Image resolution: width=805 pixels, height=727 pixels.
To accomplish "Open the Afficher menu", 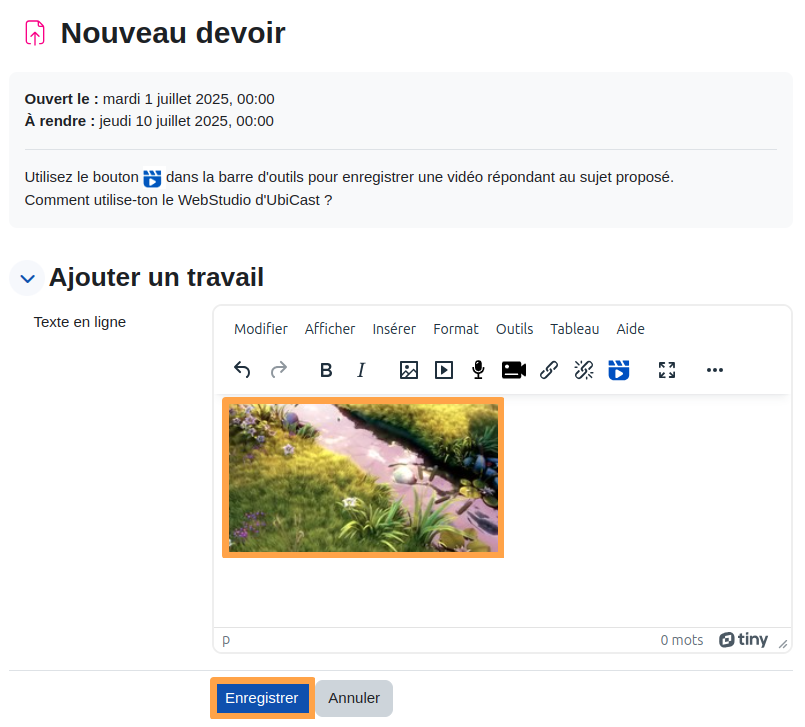I will tap(330, 329).
